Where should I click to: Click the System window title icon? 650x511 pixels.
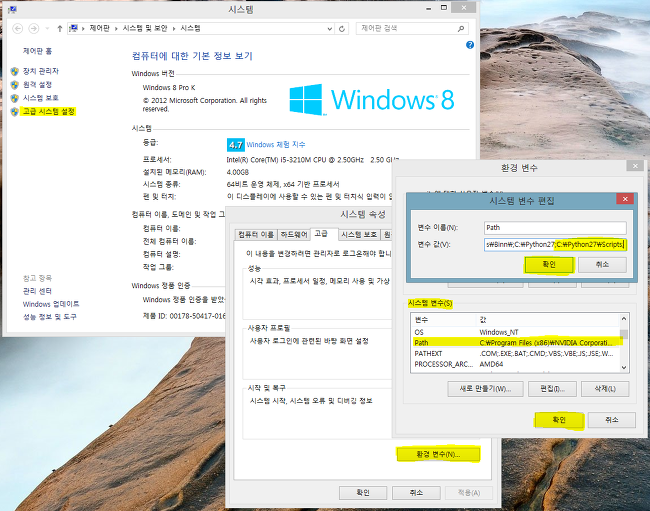(12, 10)
